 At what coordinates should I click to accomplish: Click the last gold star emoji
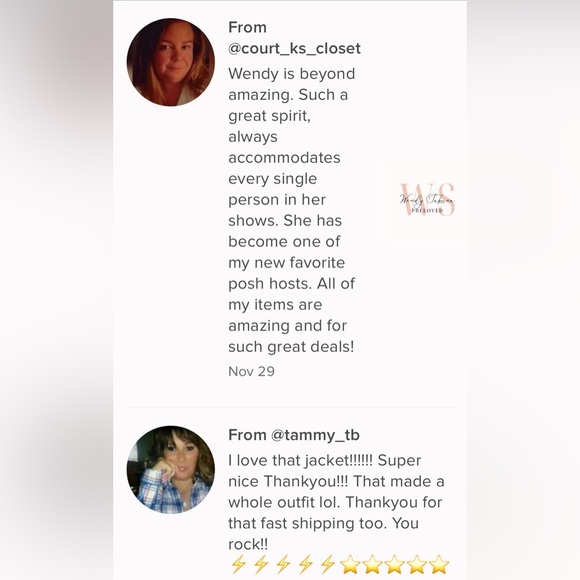(x=439, y=564)
